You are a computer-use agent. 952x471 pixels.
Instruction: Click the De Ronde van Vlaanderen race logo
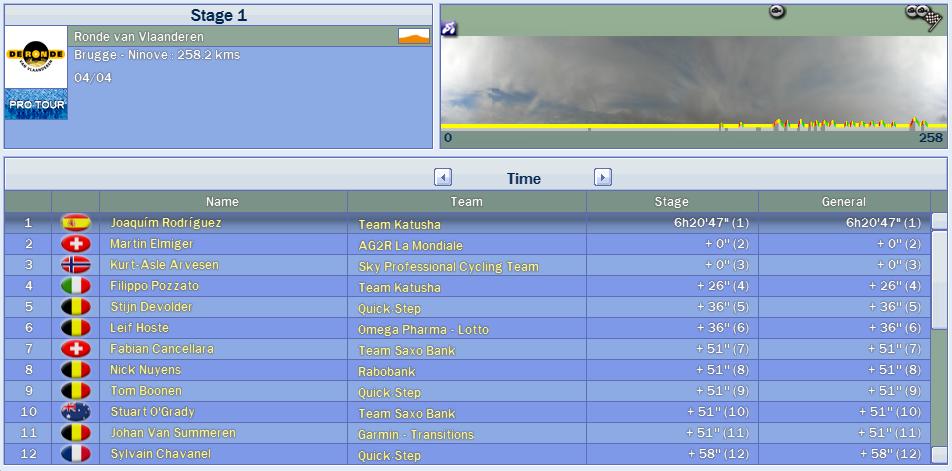click(36, 56)
